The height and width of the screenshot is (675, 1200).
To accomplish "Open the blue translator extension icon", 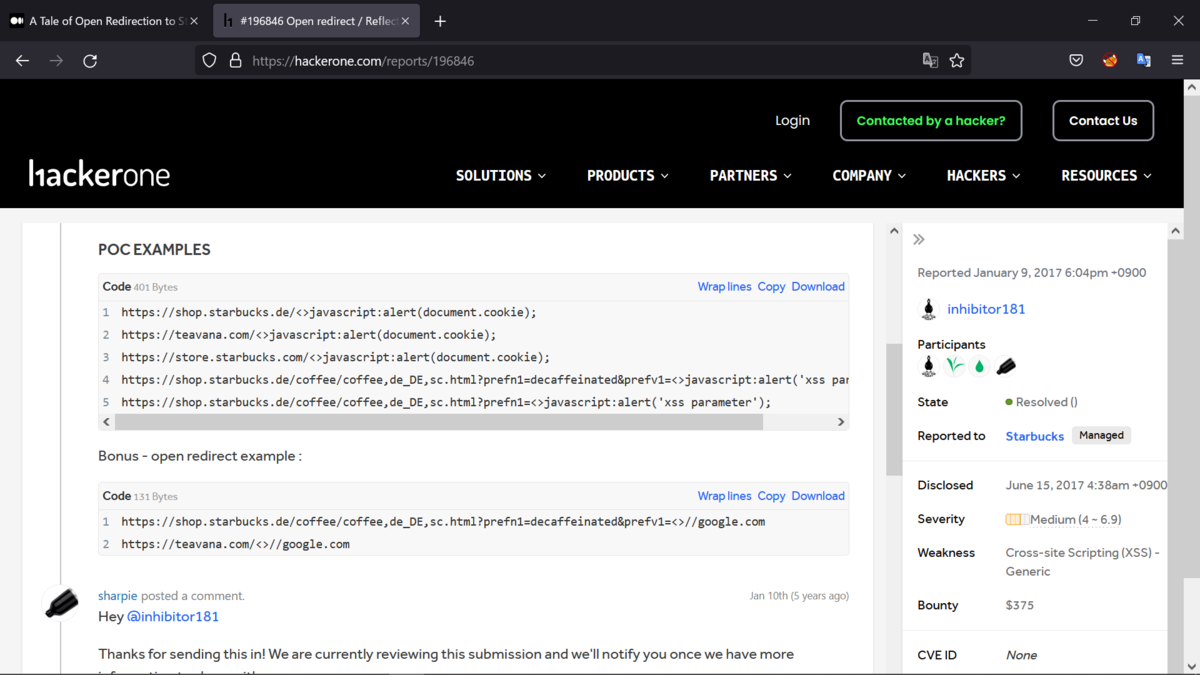I will click(1144, 61).
